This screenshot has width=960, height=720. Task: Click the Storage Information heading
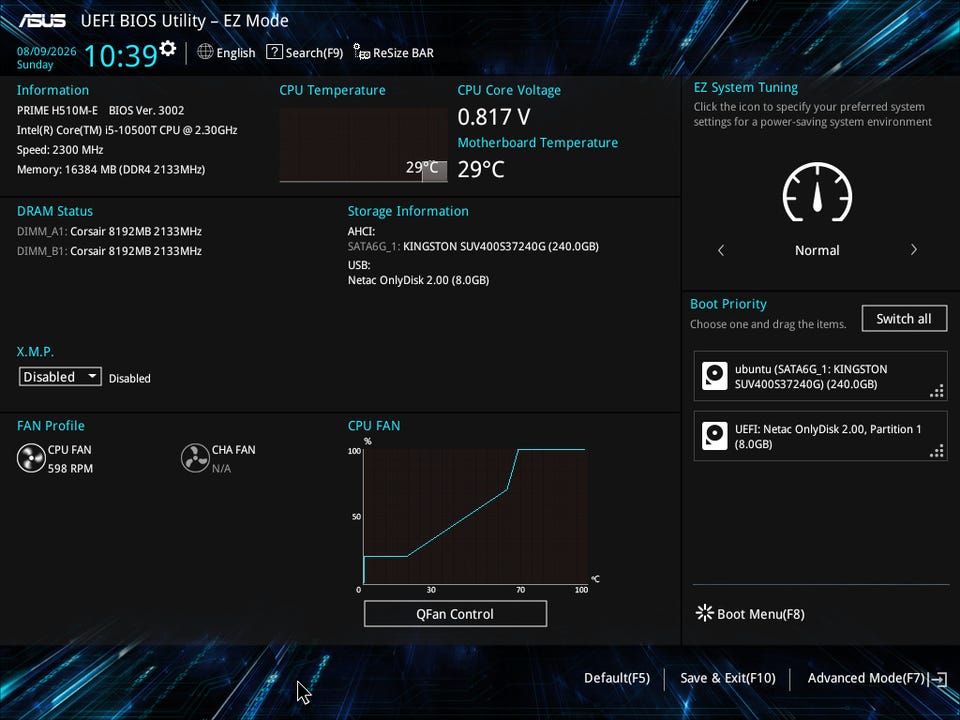pos(408,211)
